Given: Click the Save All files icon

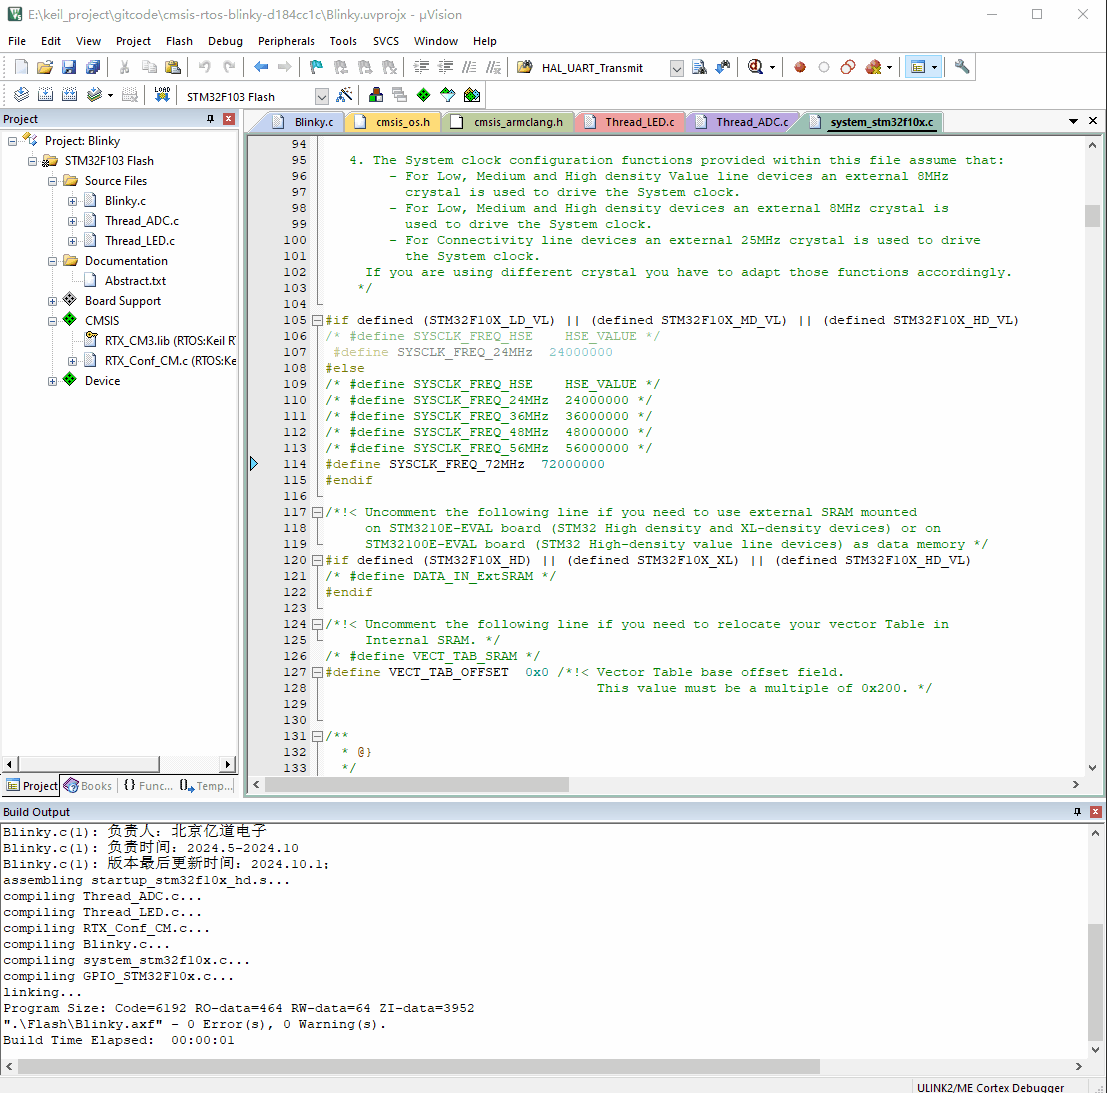Looking at the screenshot, I should pos(93,67).
